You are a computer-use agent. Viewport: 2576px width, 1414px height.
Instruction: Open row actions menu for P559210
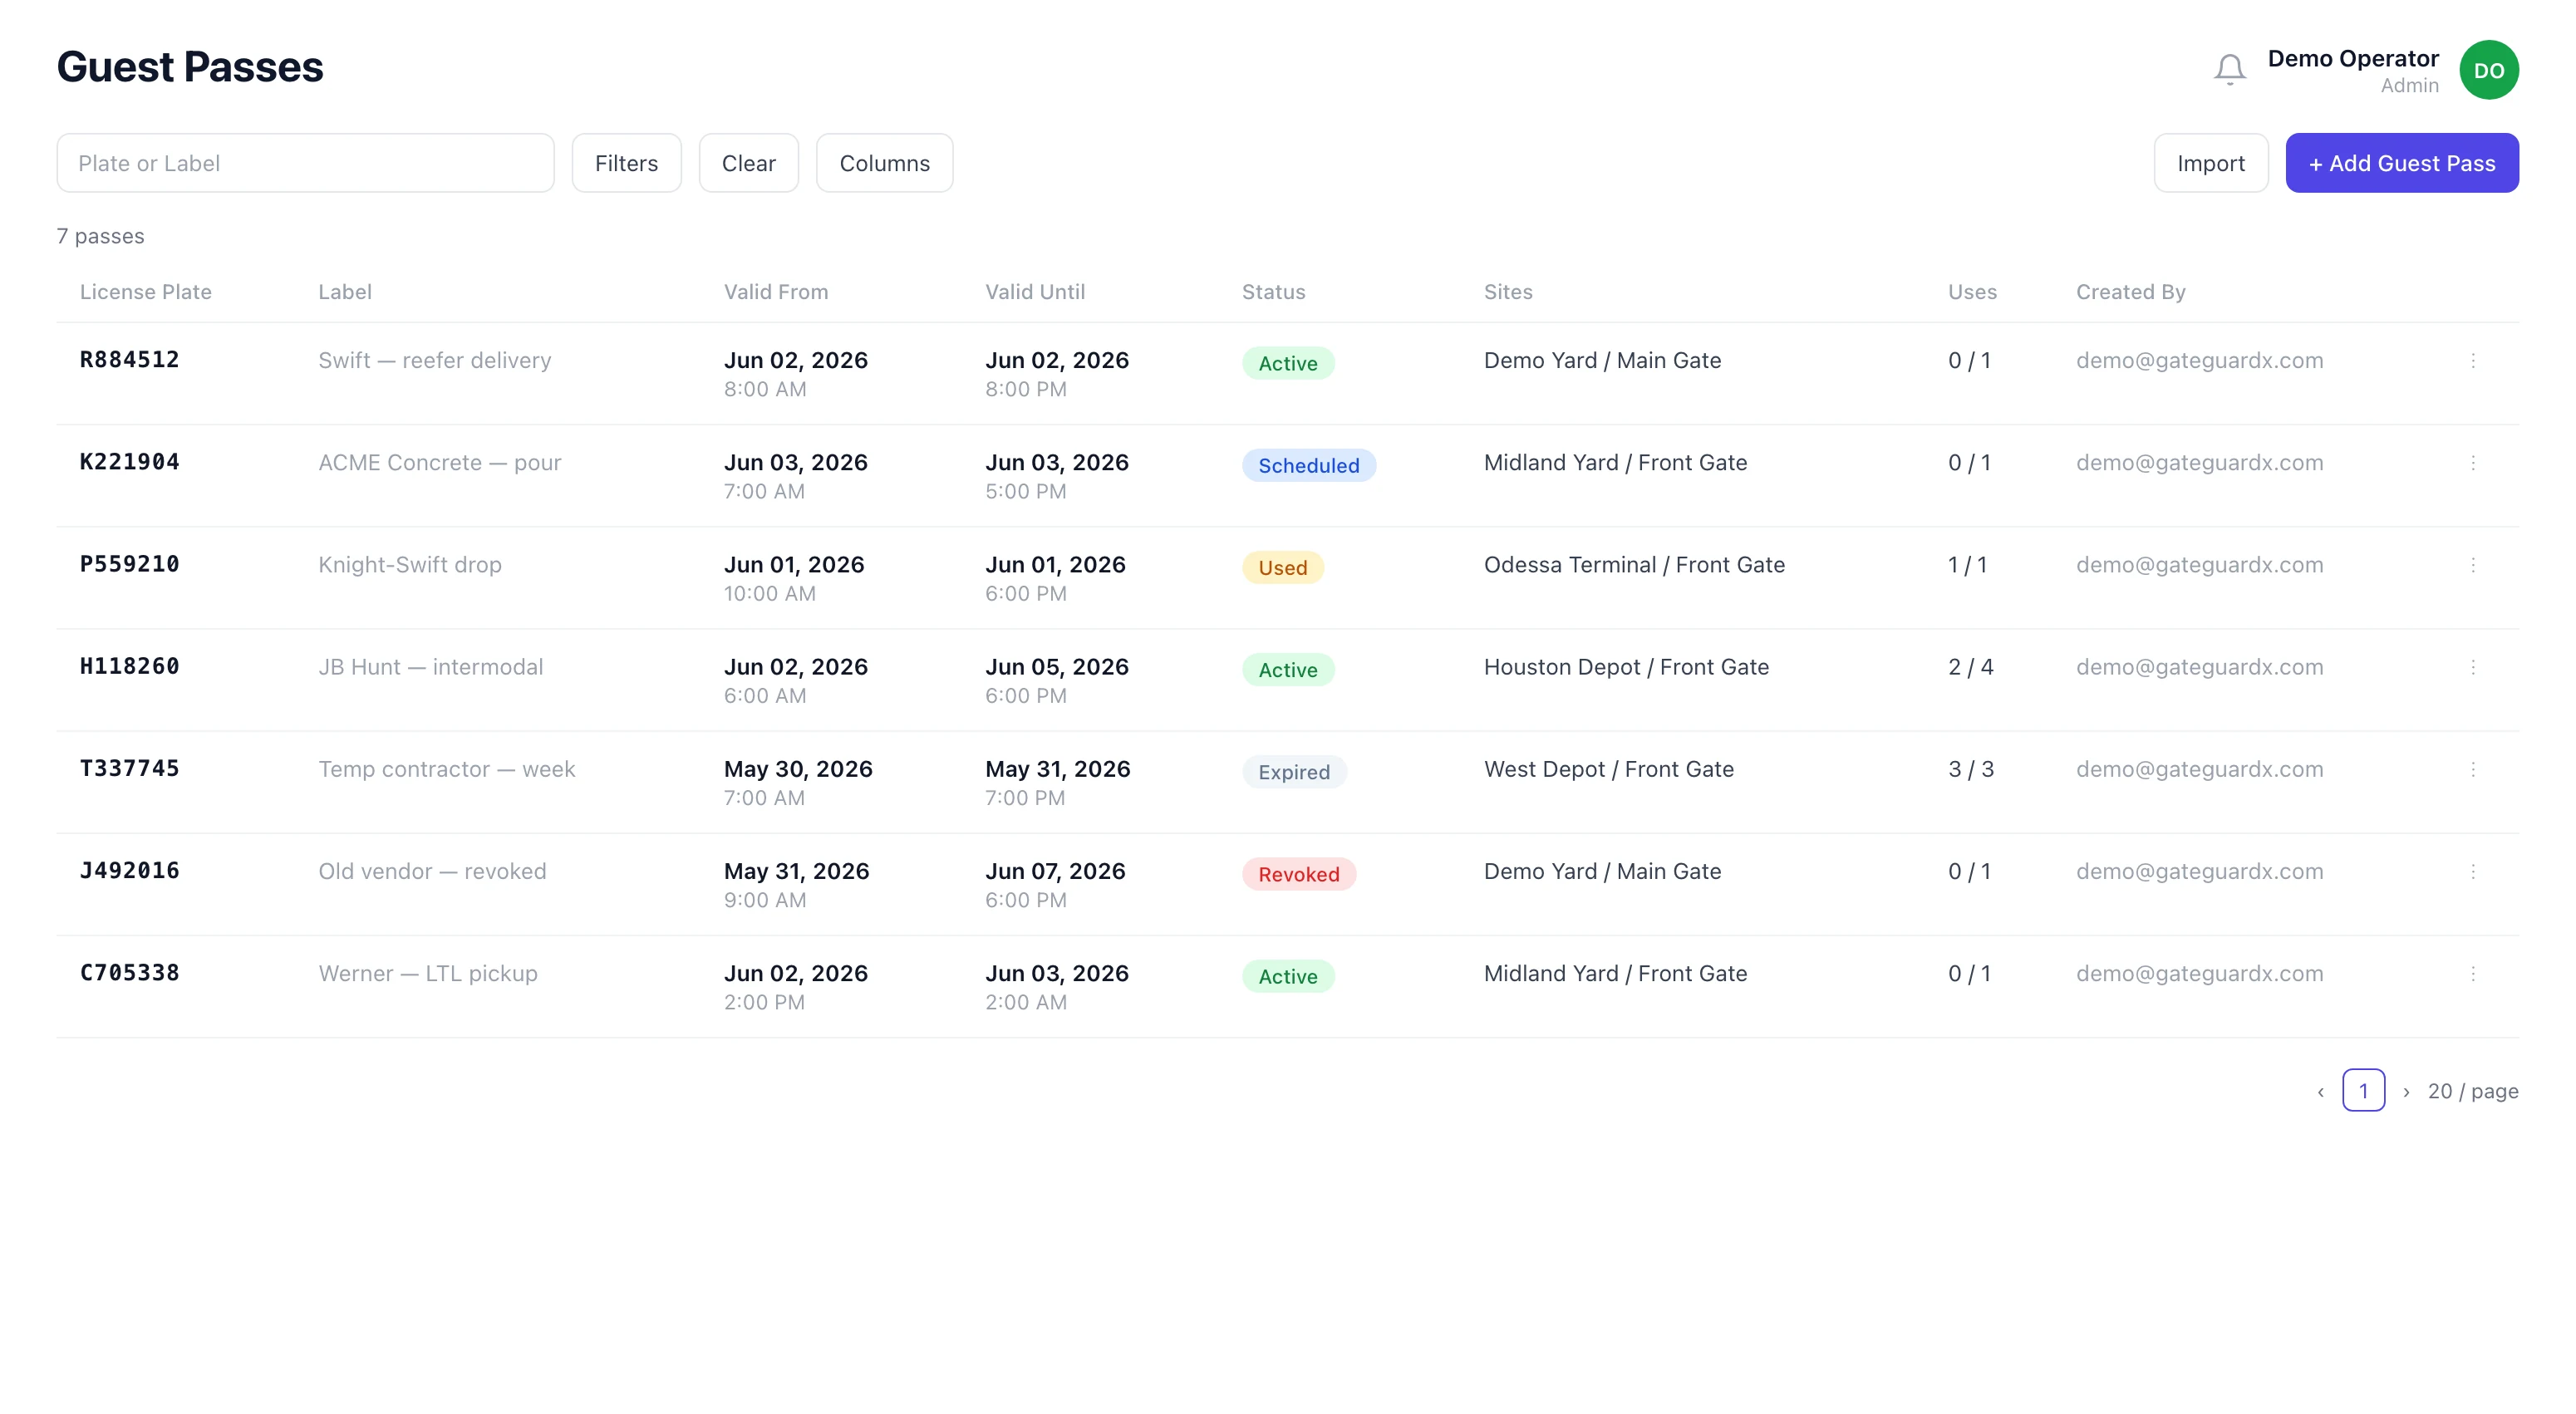click(x=2473, y=564)
